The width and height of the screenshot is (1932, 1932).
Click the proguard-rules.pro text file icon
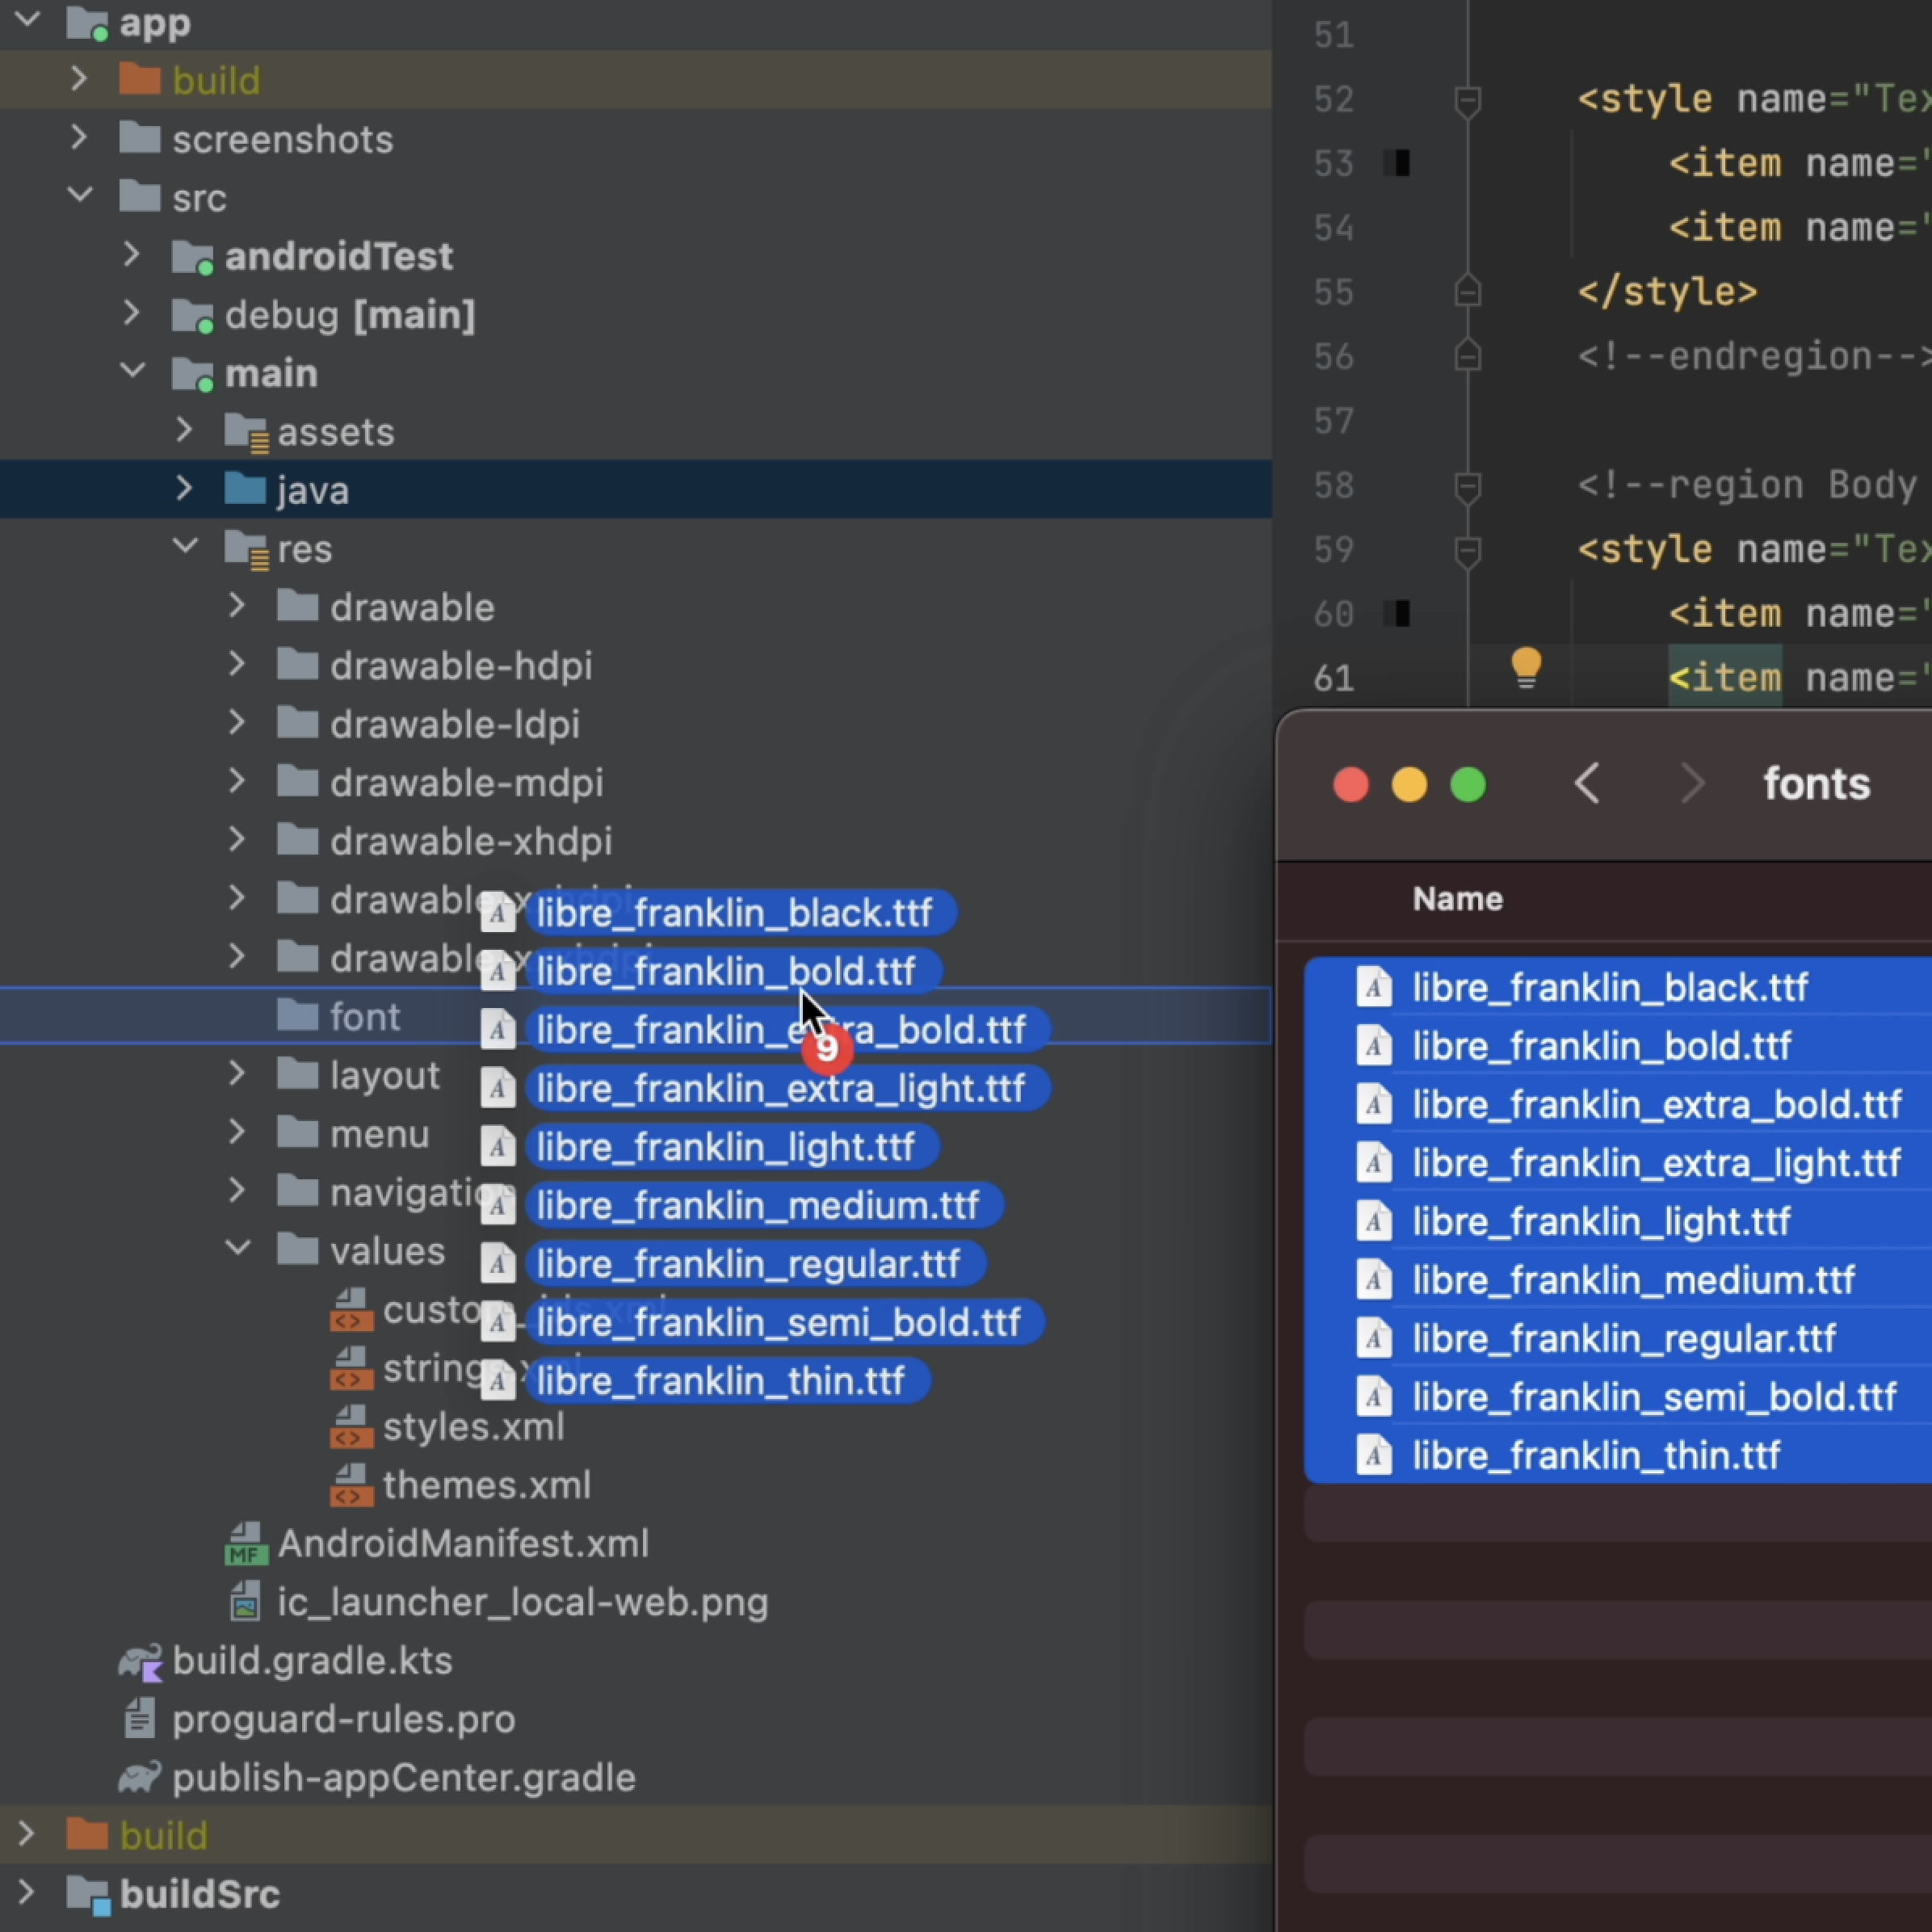140,1719
